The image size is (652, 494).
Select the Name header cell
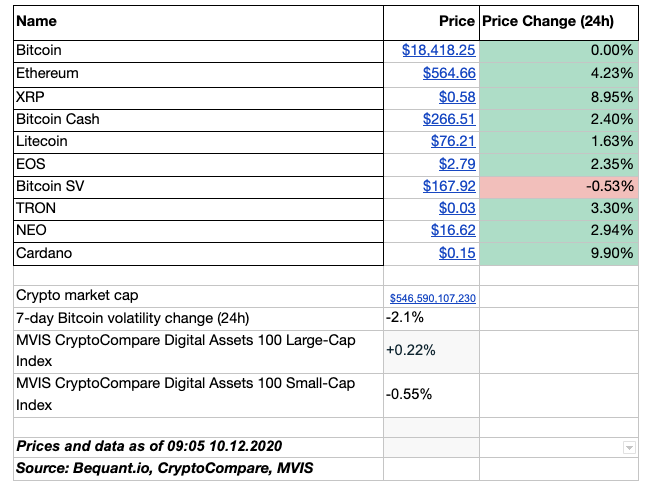(x=198, y=21)
